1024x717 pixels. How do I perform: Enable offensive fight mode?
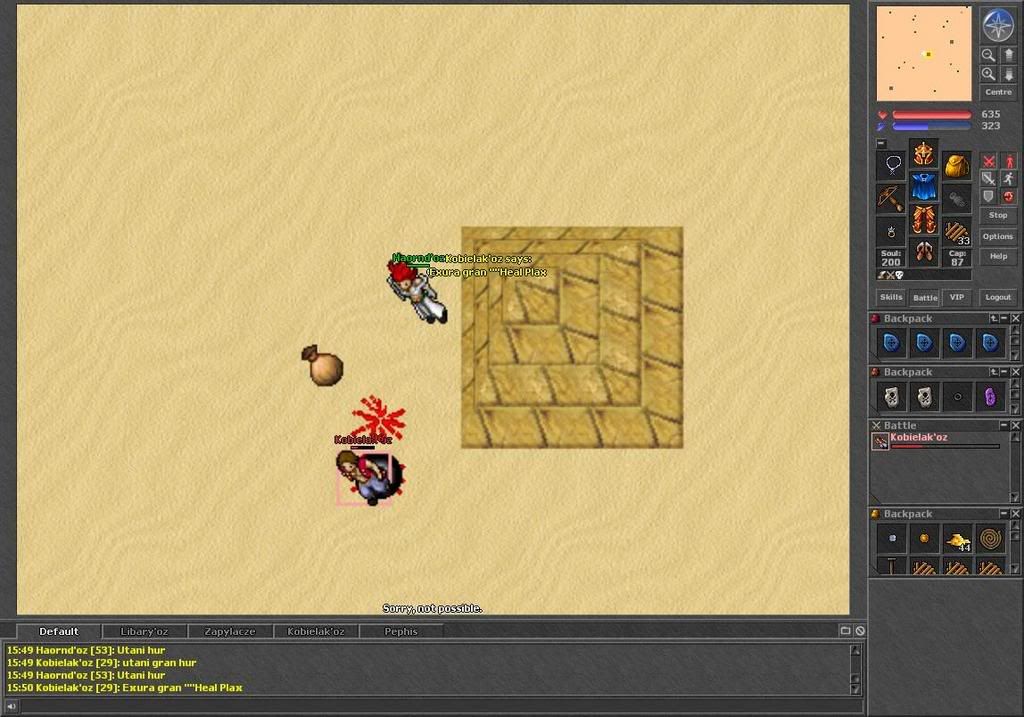(989, 161)
